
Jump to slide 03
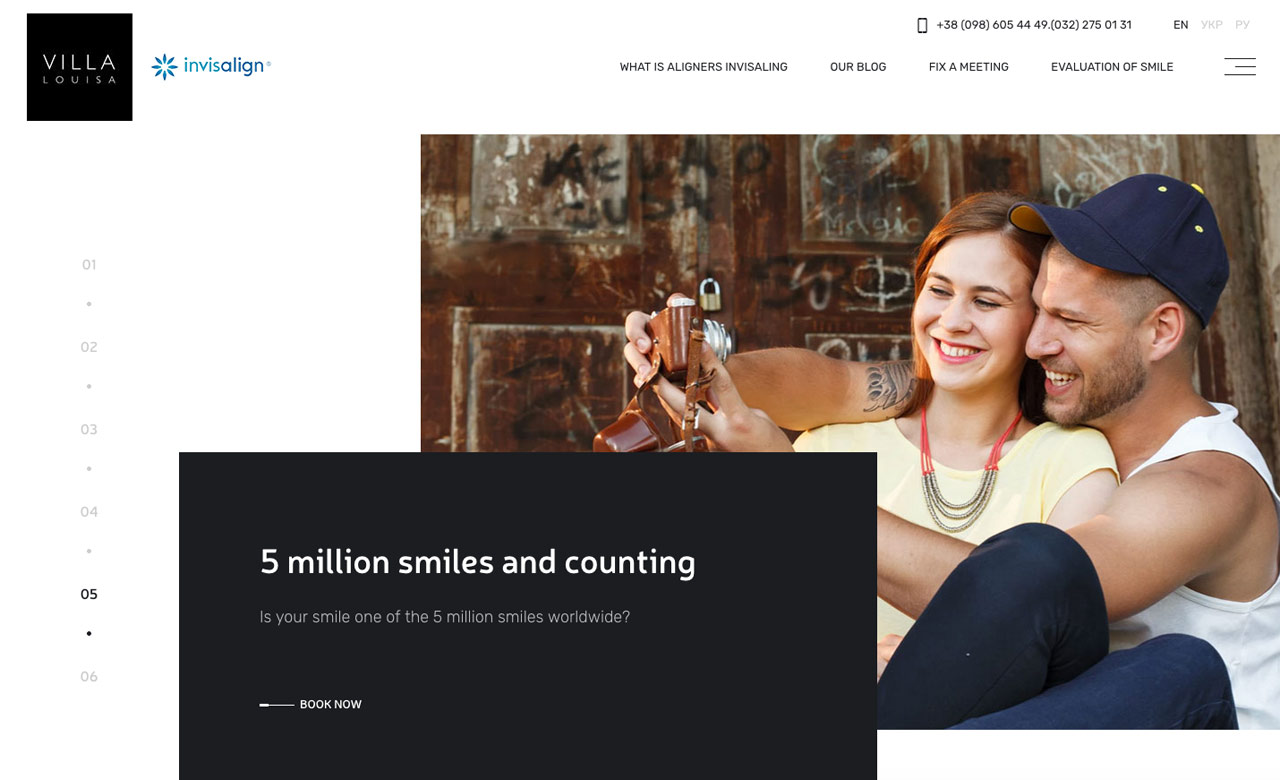[x=89, y=430]
